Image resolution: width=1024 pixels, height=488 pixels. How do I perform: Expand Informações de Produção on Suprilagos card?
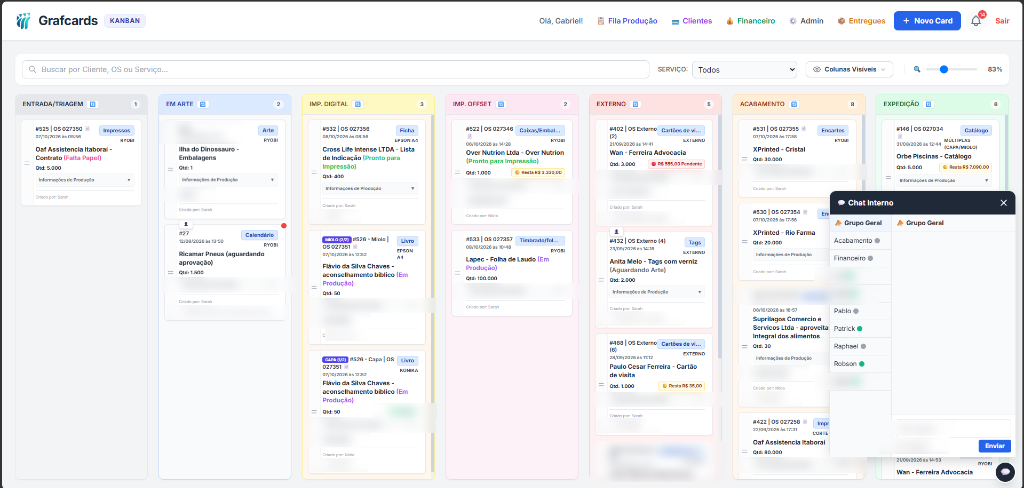790,358
